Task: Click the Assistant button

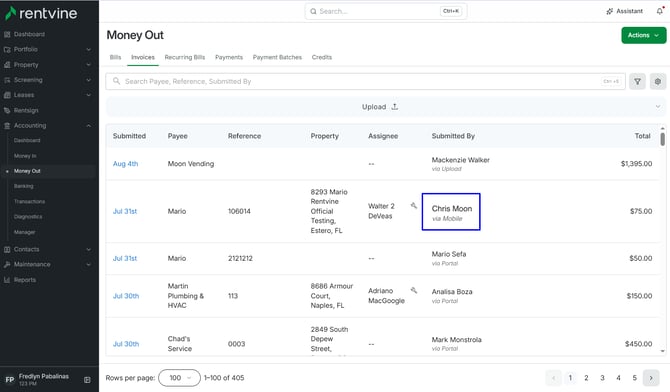Action: pos(624,11)
